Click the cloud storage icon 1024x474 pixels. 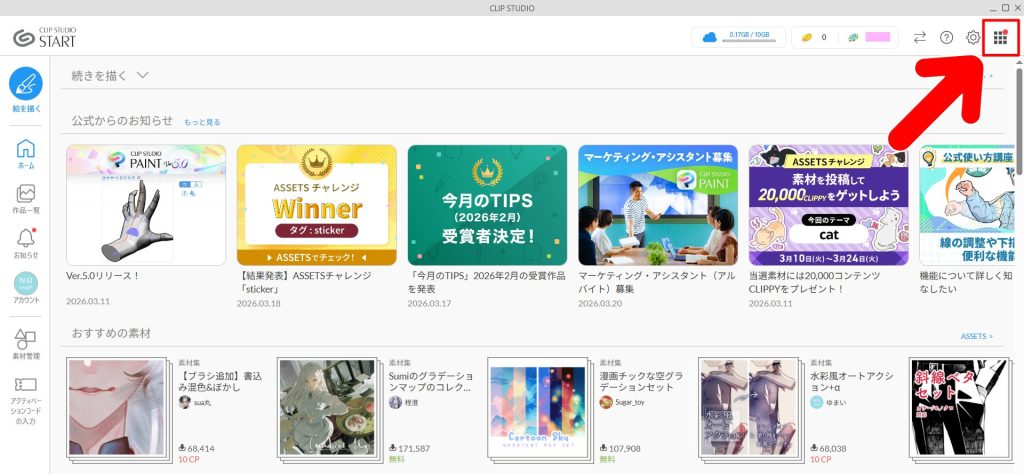tap(709, 37)
